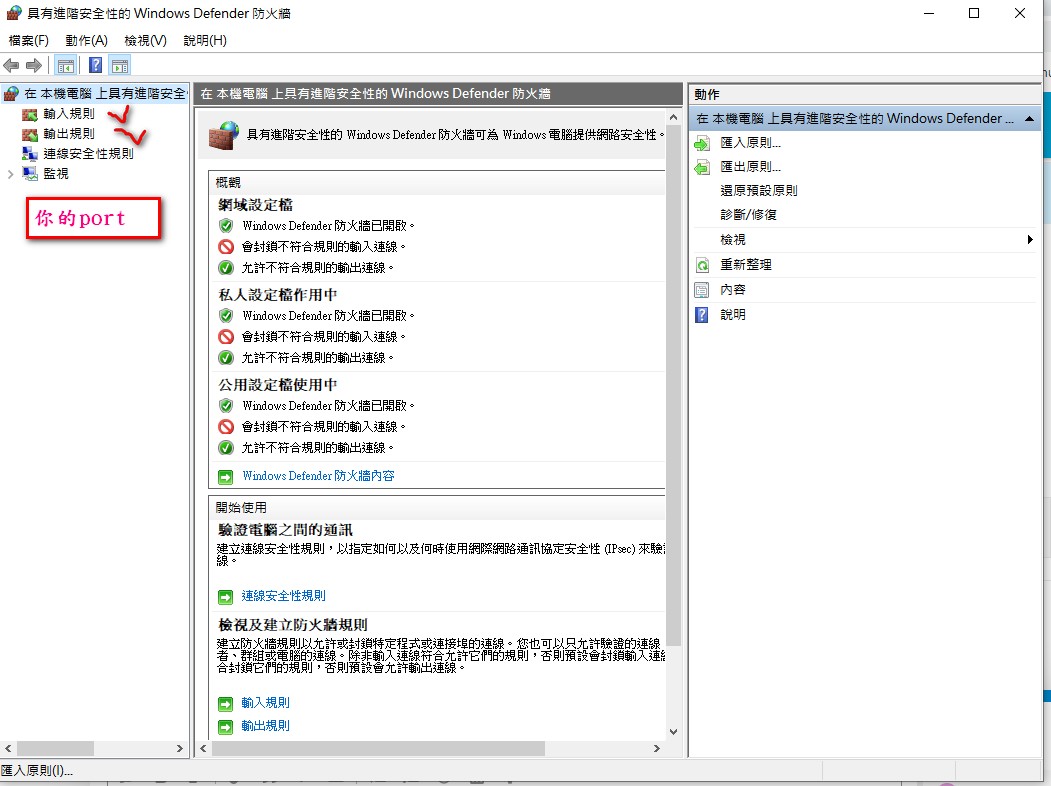Viewport: 1051px width, 786px height.
Task: Click the Forward arrow toolbar icon
Action: click(x=34, y=66)
